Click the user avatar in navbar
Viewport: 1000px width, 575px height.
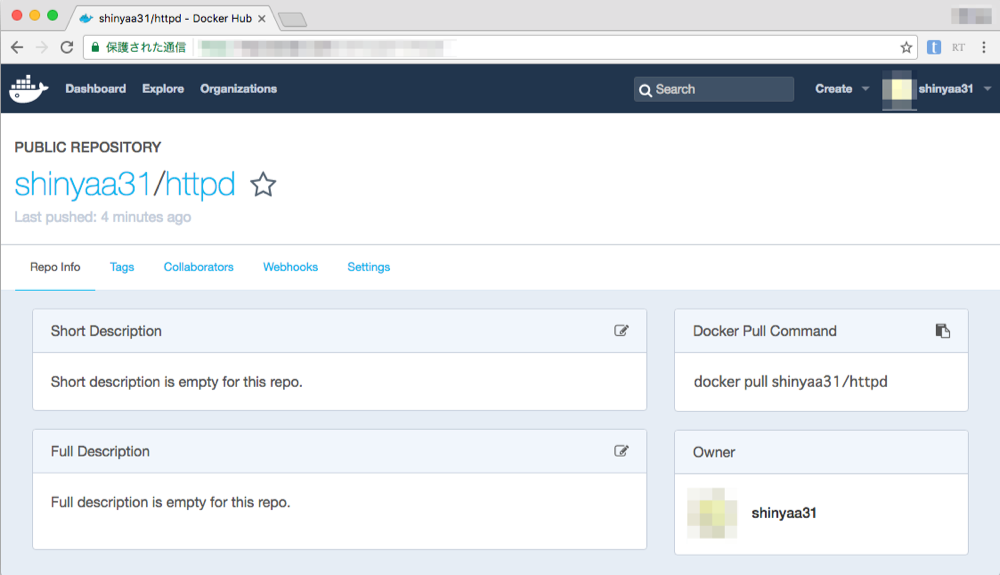[899, 89]
